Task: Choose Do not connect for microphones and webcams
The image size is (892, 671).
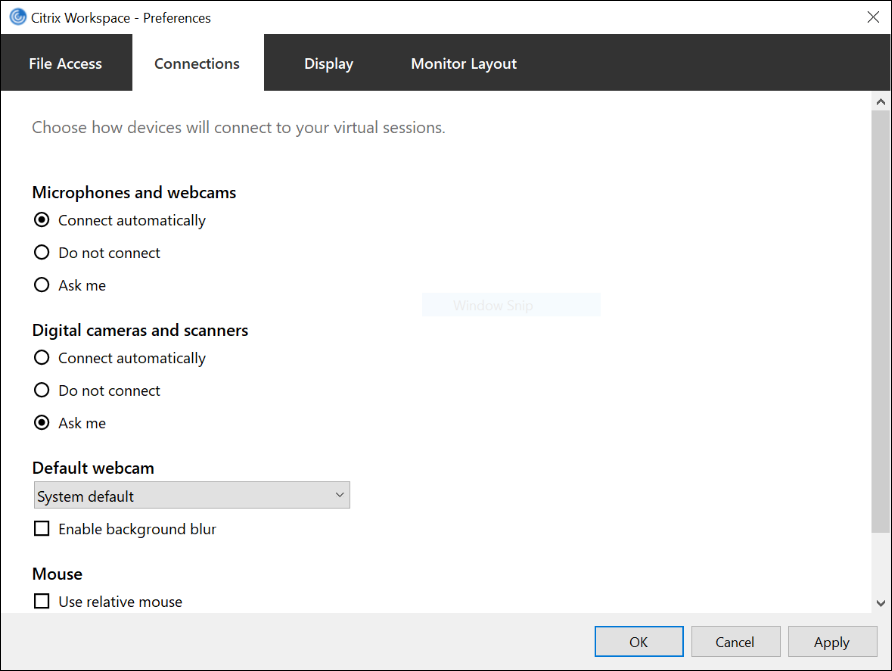Action: 42,253
